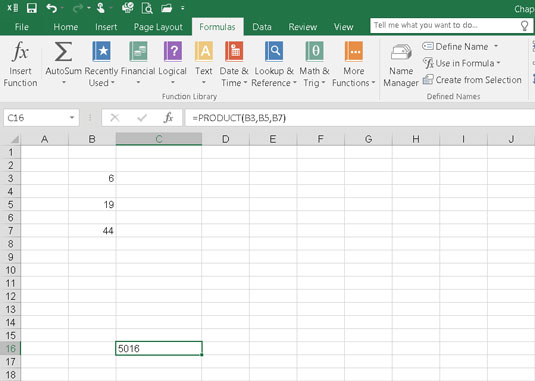Click the Select All corner triangle
This screenshot has height=381, width=535.
pyautogui.click(x=15, y=139)
